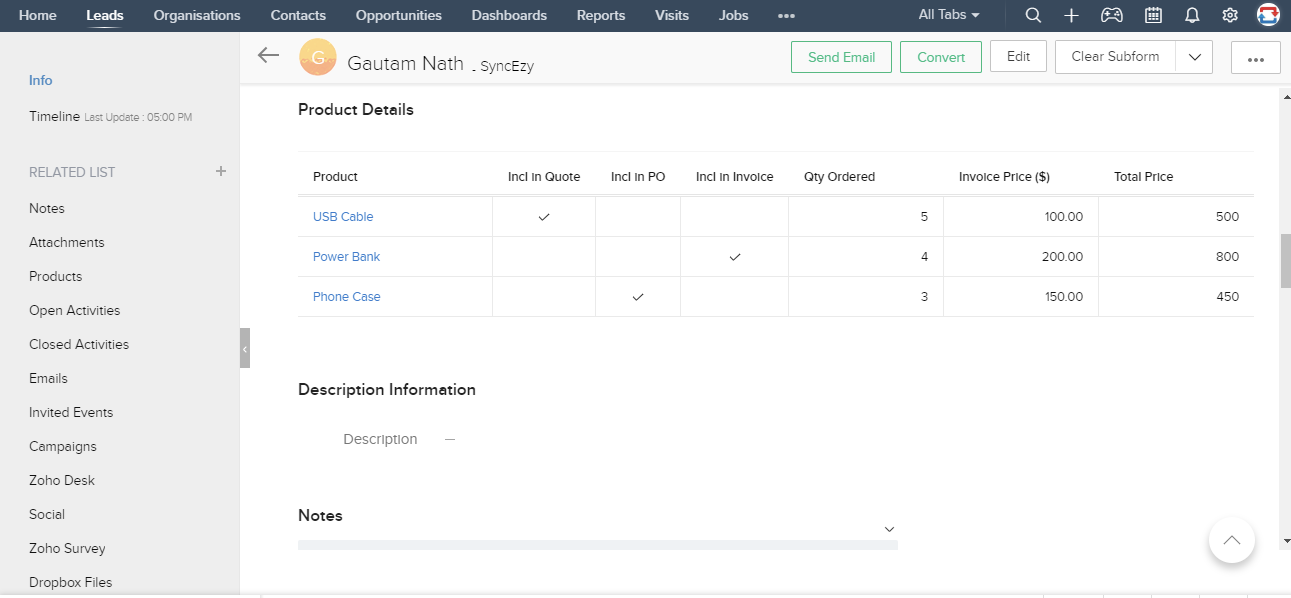Click the plus quick-create icon in top bar
This screenshot has width=1291, height=598.
1071,15
